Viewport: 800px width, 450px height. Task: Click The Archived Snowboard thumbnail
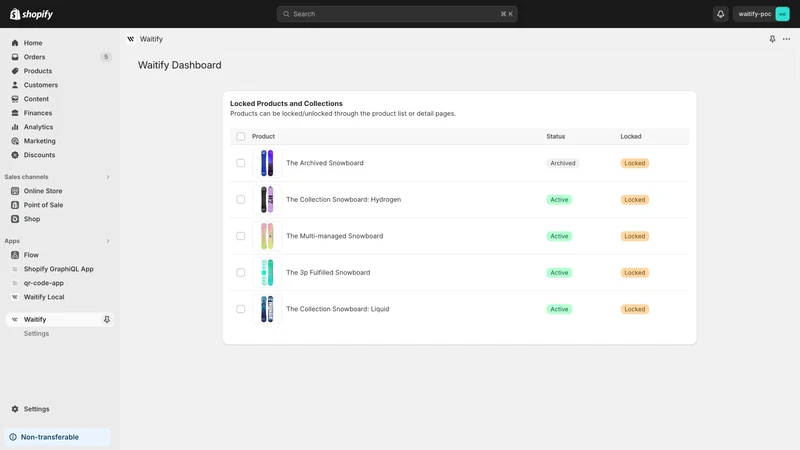pyautogui.click(x=267, y=163)
